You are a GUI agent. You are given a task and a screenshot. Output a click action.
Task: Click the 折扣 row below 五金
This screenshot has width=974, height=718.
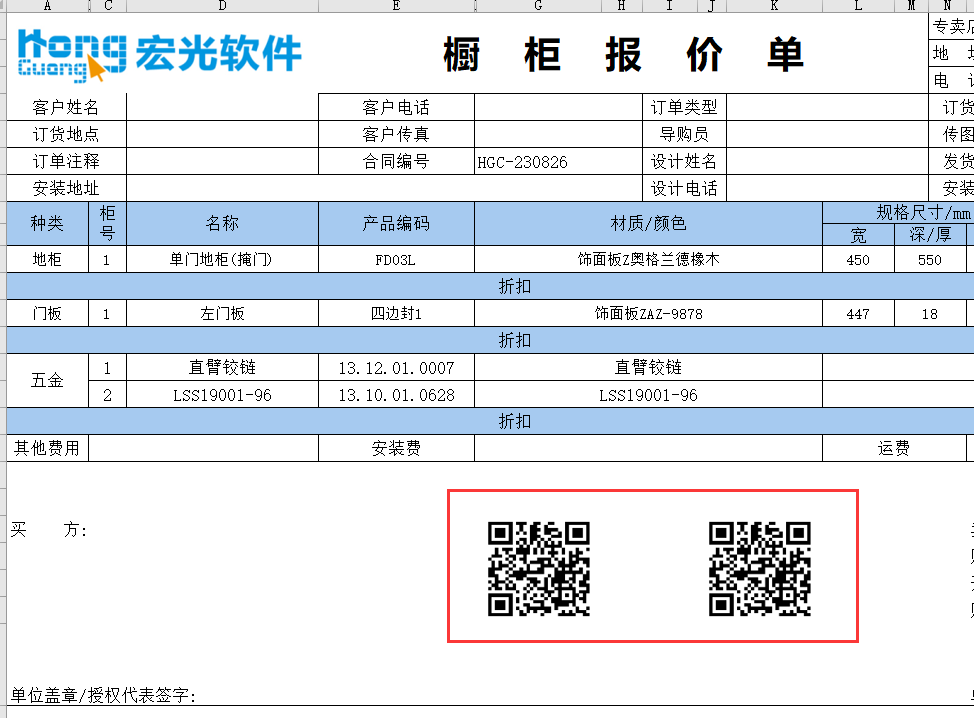tap(490, 421)
